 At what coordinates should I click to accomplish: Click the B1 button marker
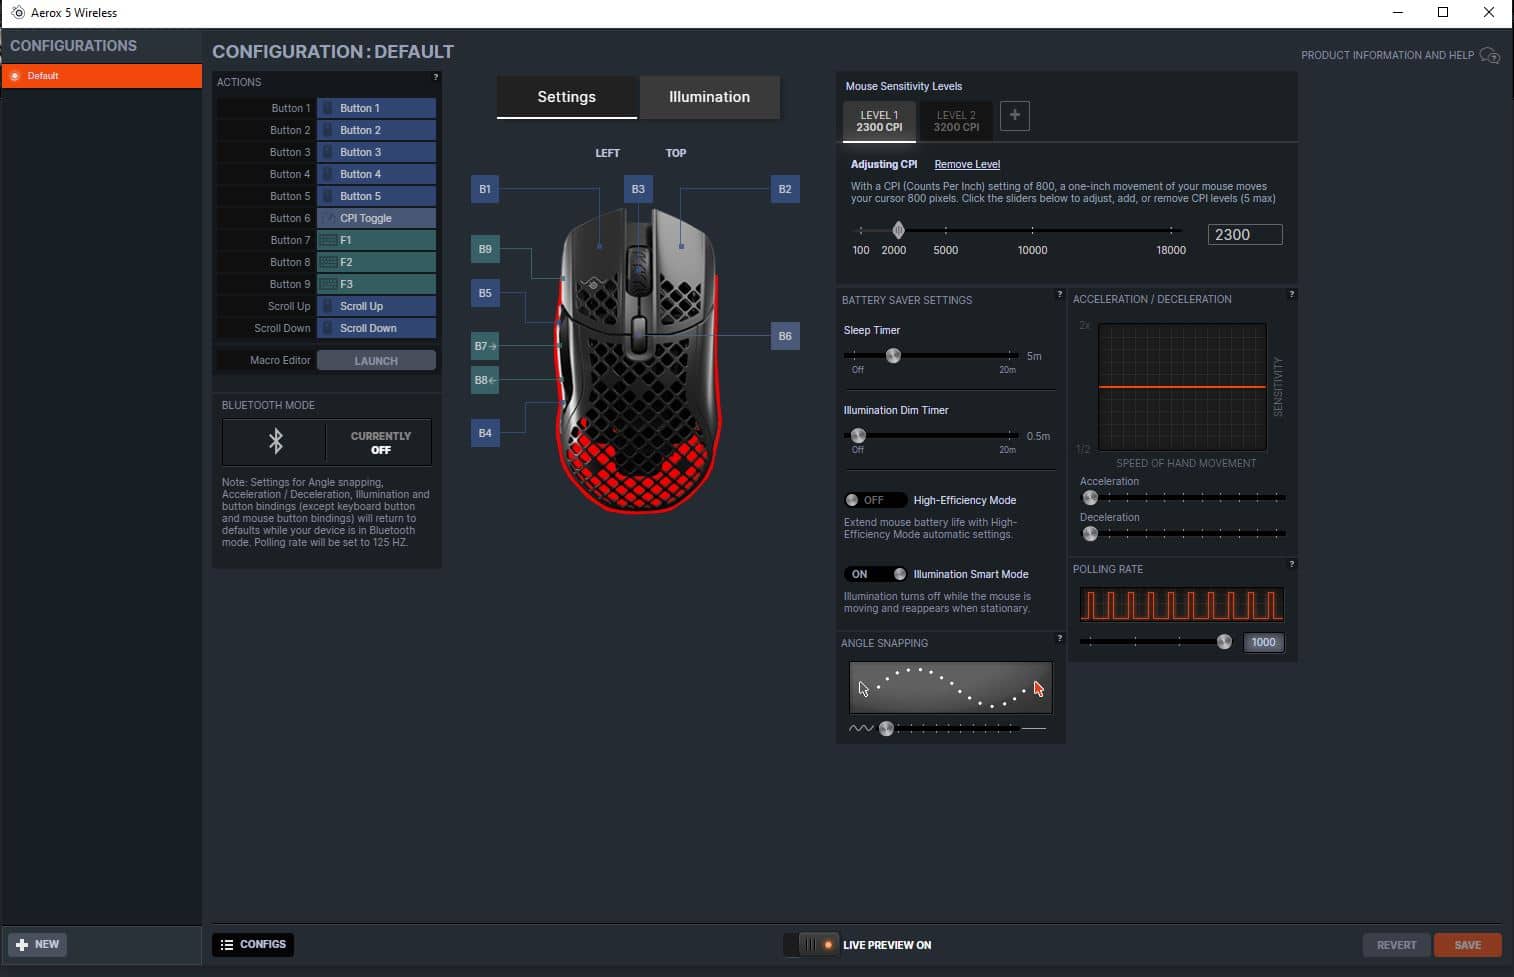(485, 189)
